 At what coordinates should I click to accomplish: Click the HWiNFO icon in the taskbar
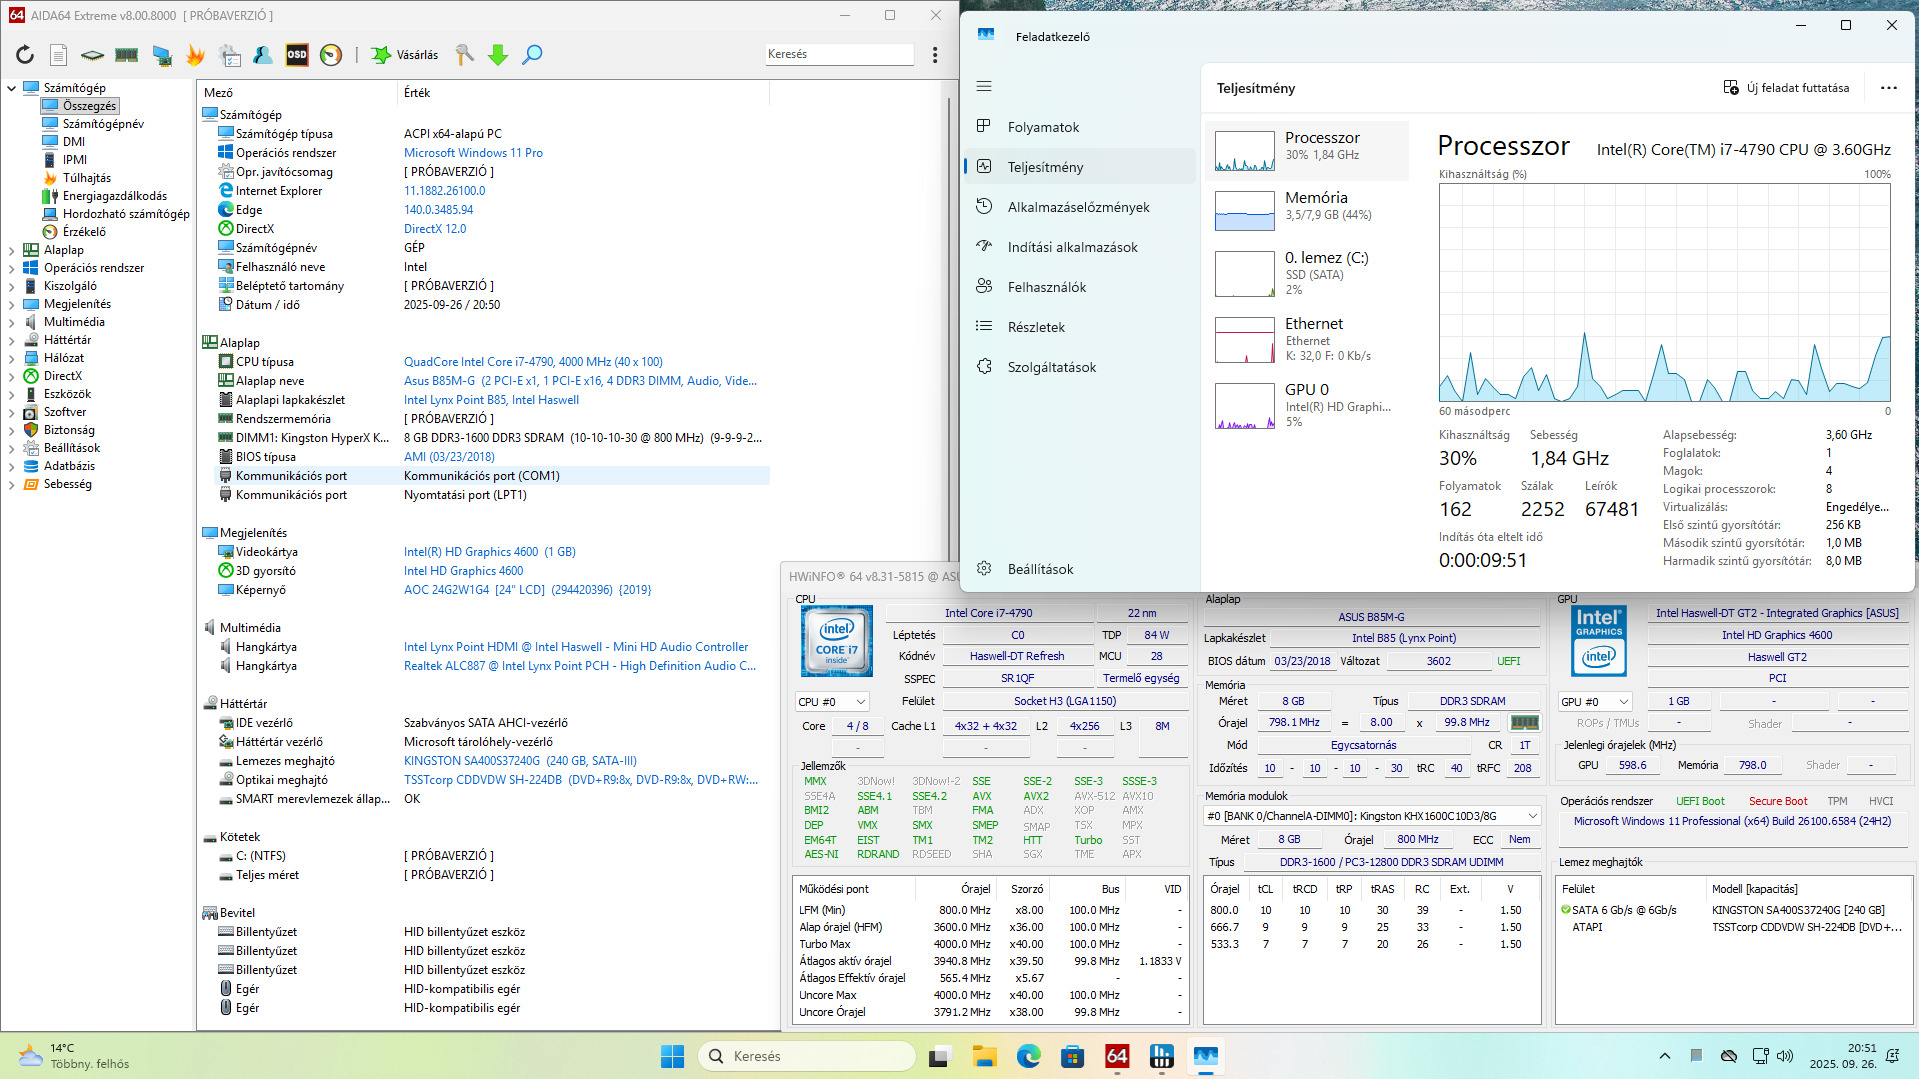tap(1161, 1056)
